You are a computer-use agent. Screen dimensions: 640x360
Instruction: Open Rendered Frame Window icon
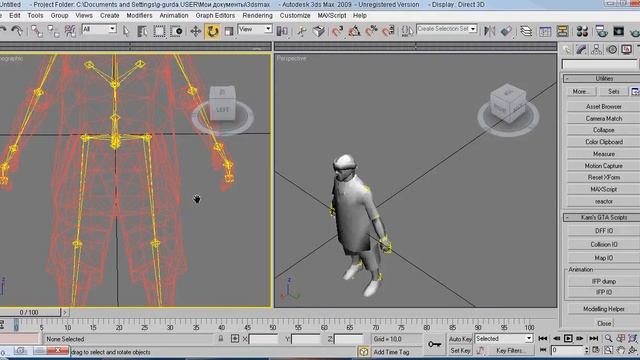click(619, 31)
